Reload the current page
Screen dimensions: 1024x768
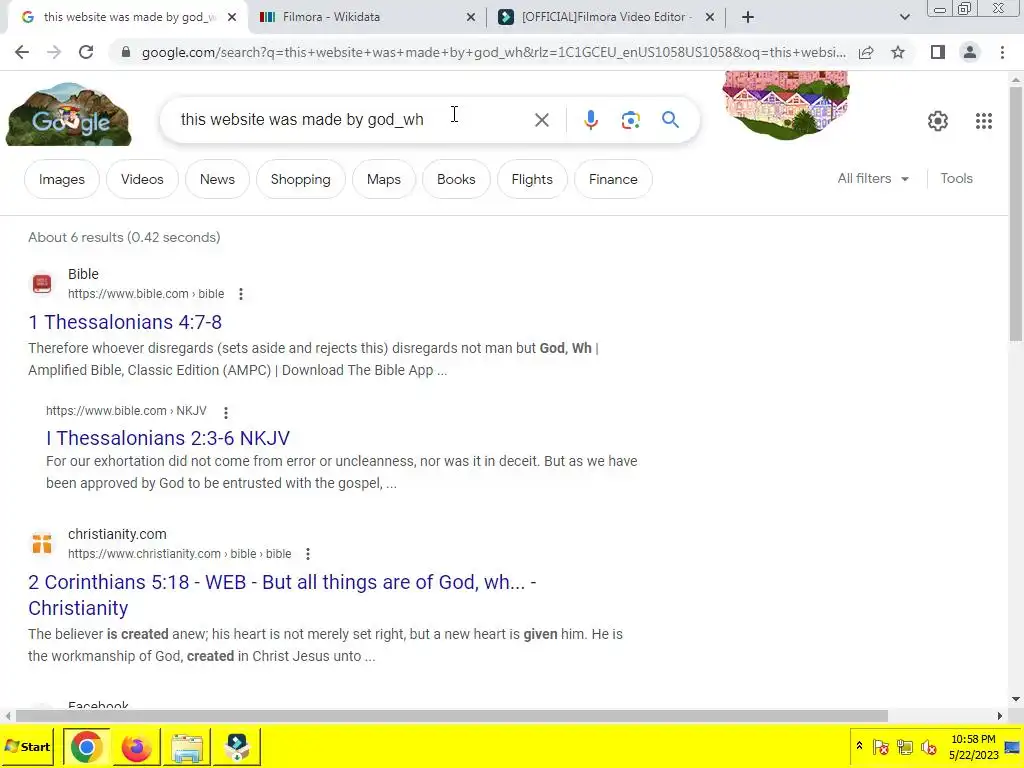point(86,52)
